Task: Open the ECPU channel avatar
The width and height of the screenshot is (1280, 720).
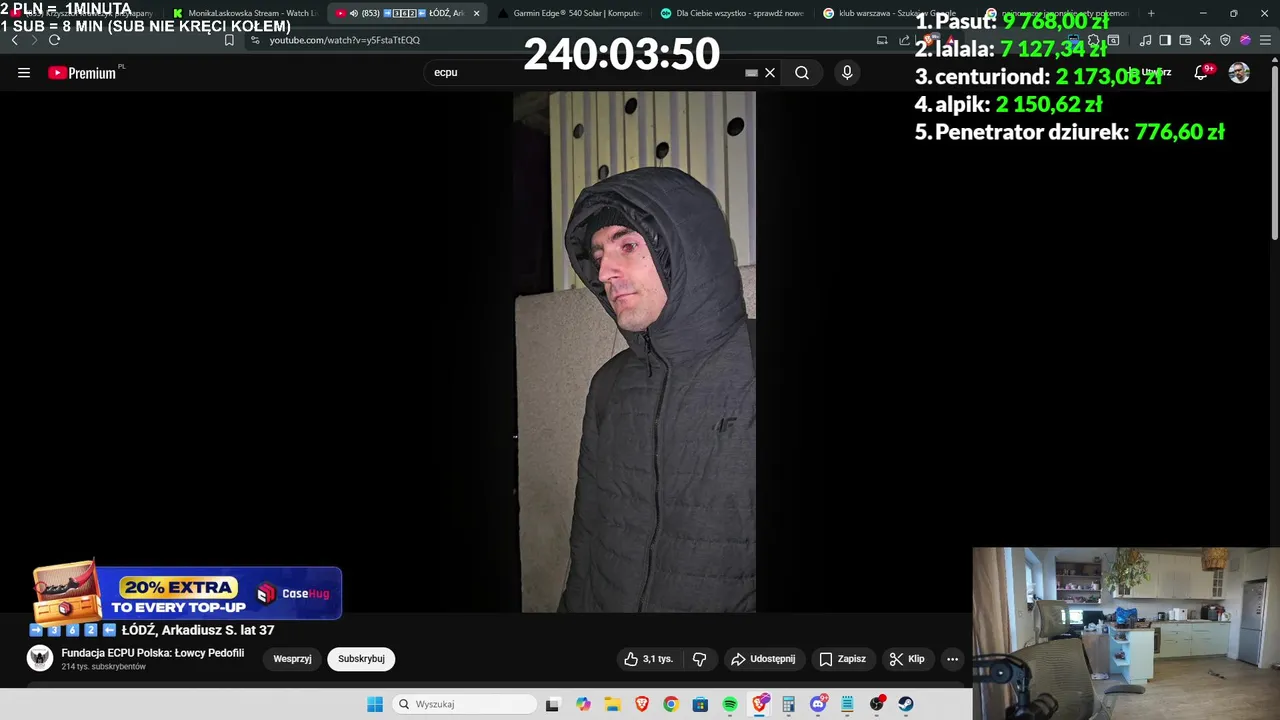Action: [40, 658]
